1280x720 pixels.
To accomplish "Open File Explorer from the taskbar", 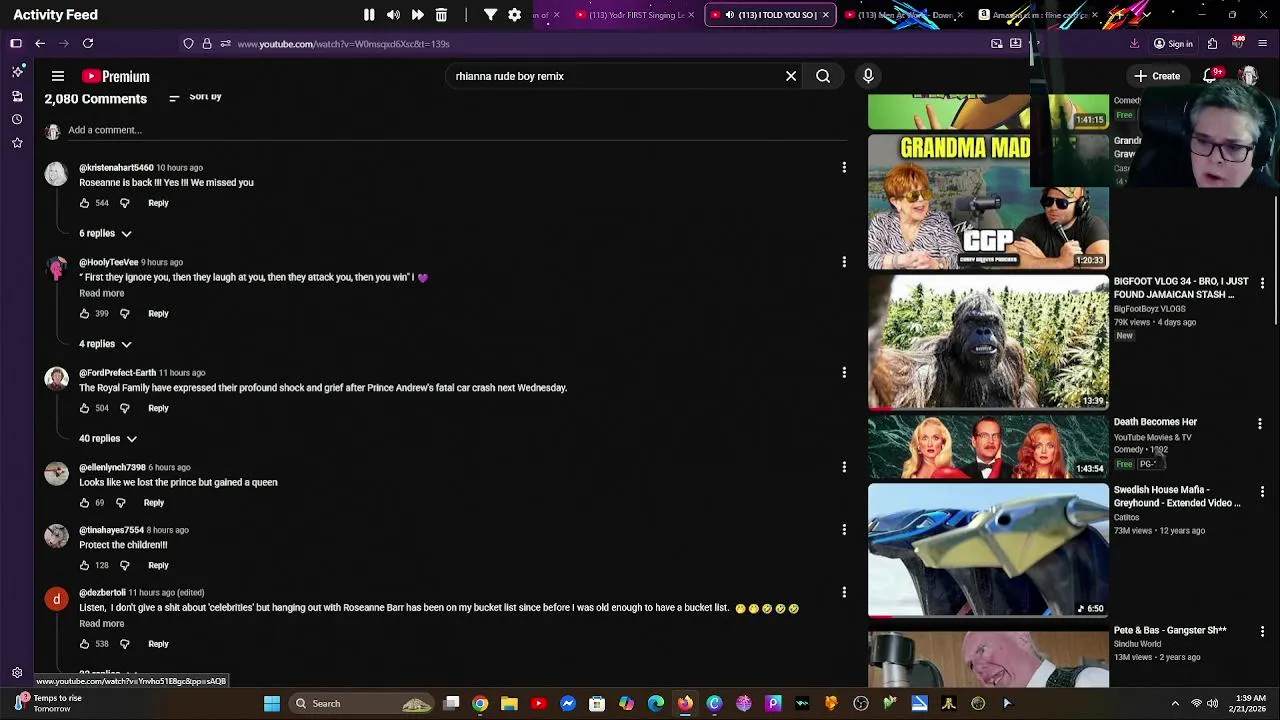I will (x=509, y=704).
